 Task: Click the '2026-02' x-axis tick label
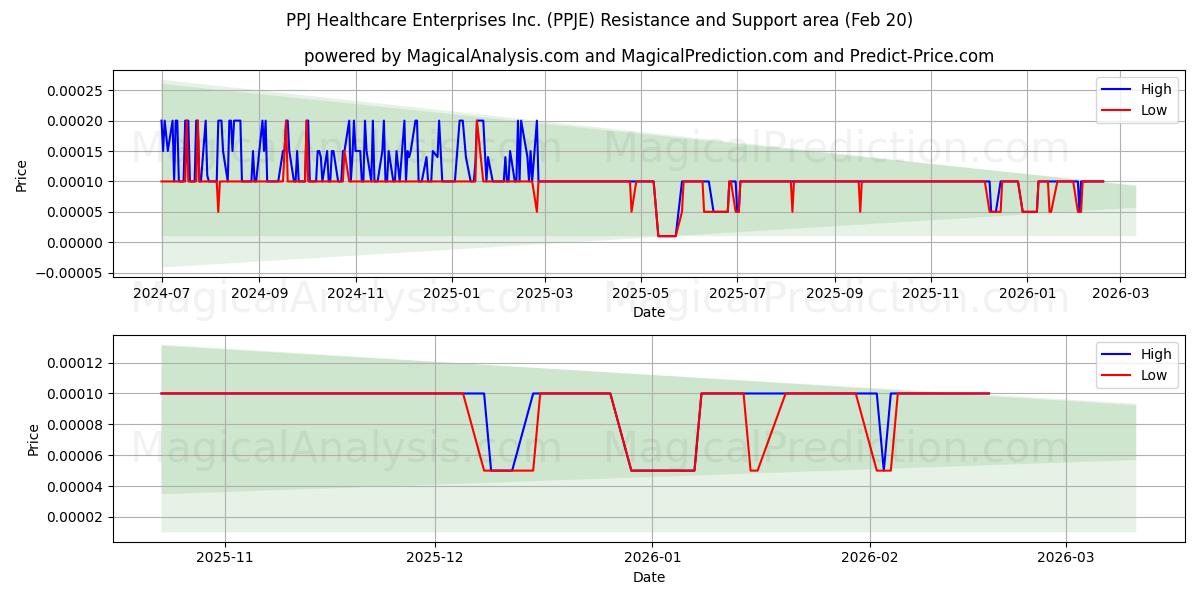click(870, 557)
